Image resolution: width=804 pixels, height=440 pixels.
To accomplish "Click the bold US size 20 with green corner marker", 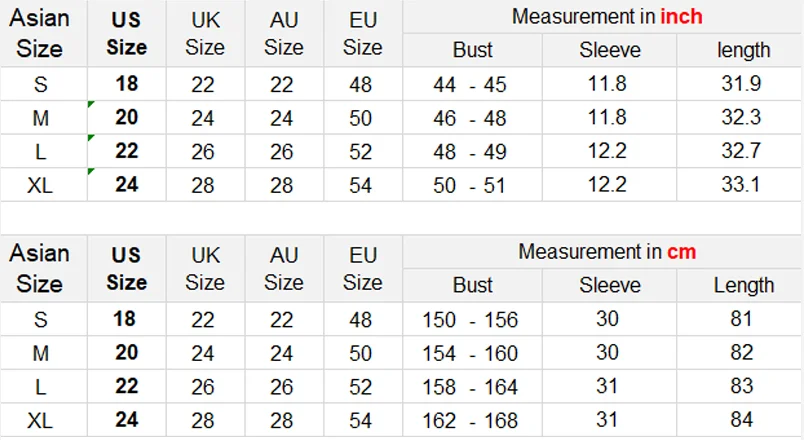I will click(127, 117).
